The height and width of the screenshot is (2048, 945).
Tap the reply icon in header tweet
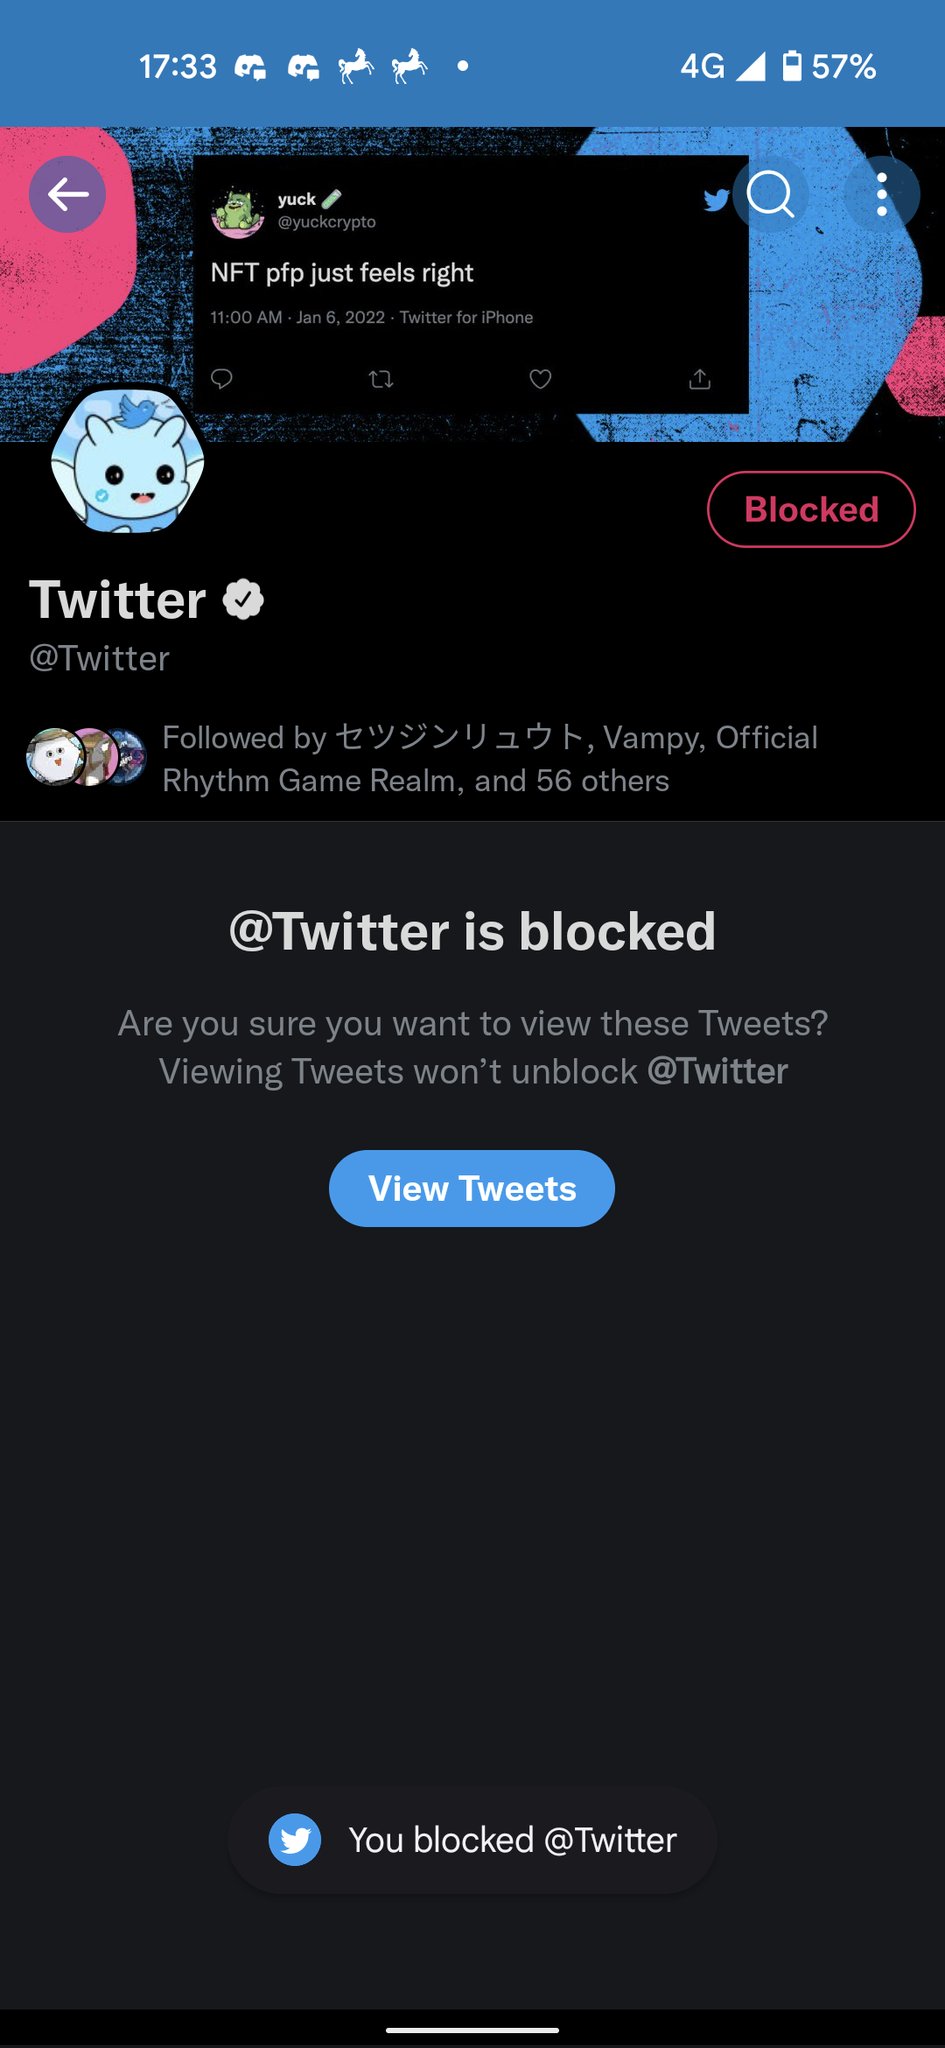click(x=222, y=379)
